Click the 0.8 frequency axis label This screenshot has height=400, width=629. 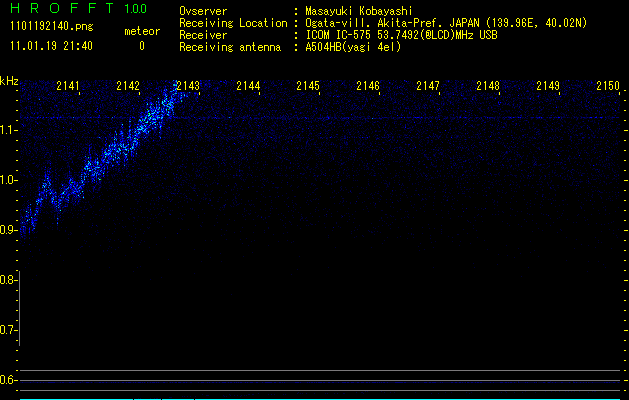8,280
